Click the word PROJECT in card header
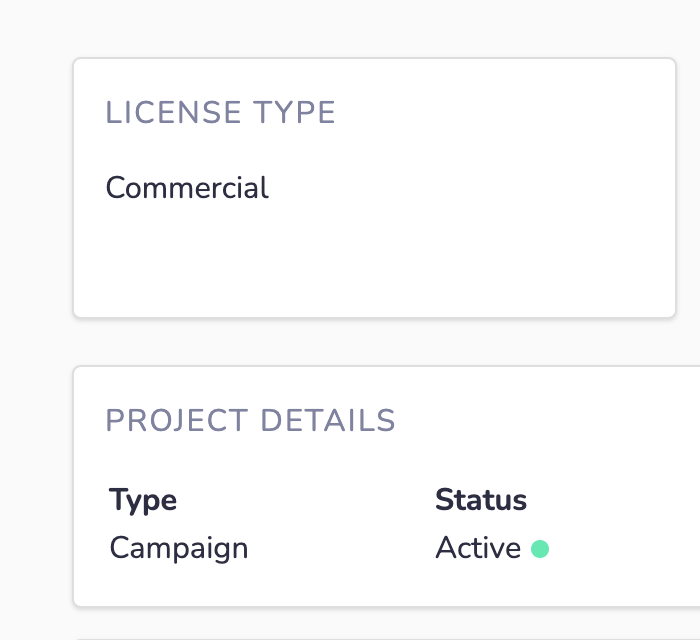Viewport: 700px width, 640px height. pyautogui.click(x=177, y=420)
